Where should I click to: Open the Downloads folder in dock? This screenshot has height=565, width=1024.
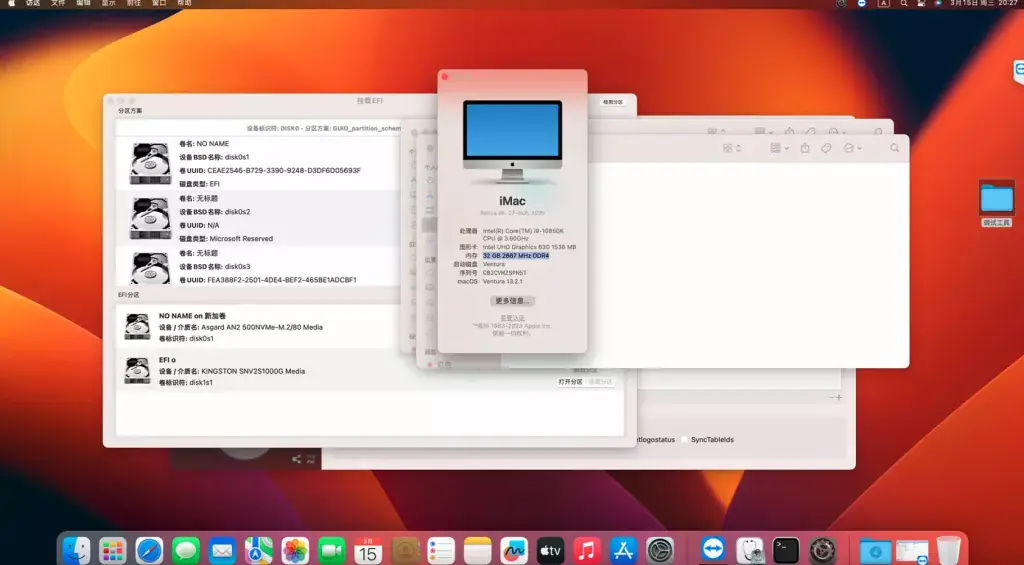pos(875,551)
